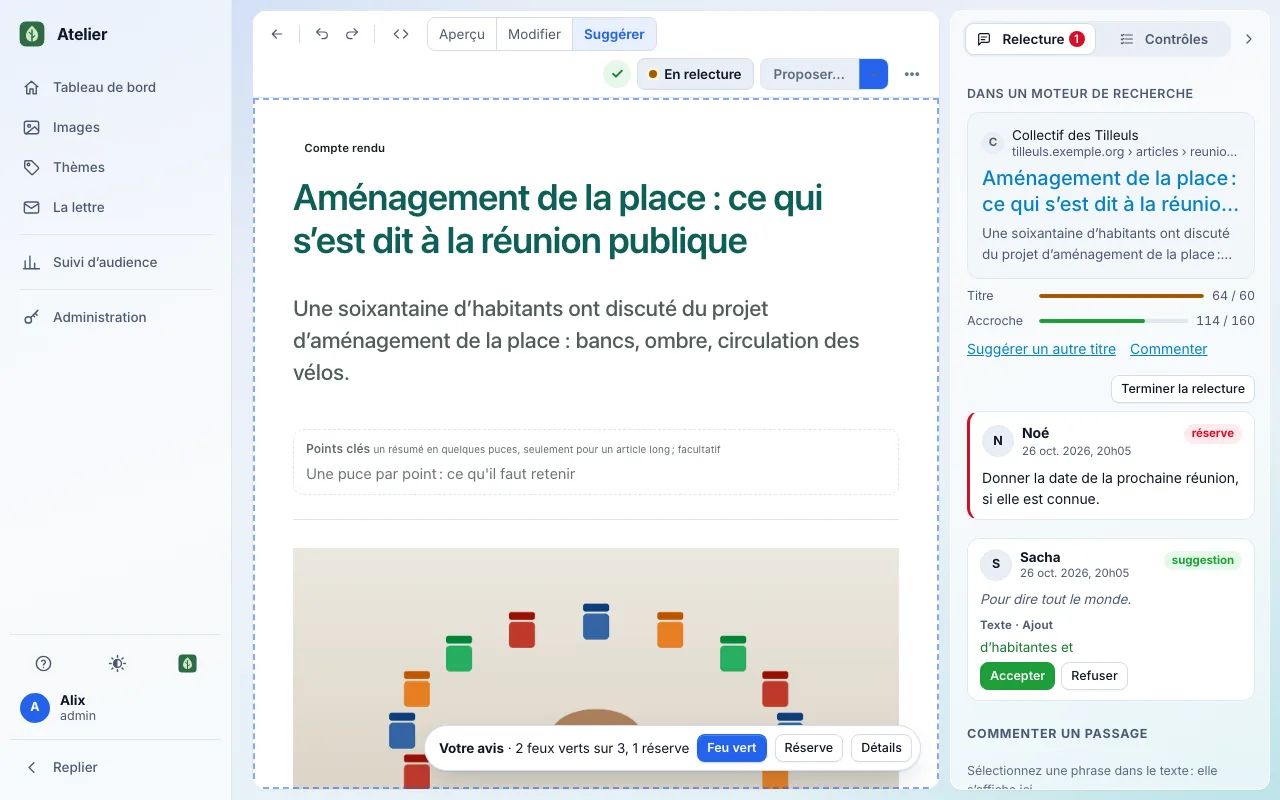Redo the last change
The image size is (1280, 800).
tap(352, 34)
